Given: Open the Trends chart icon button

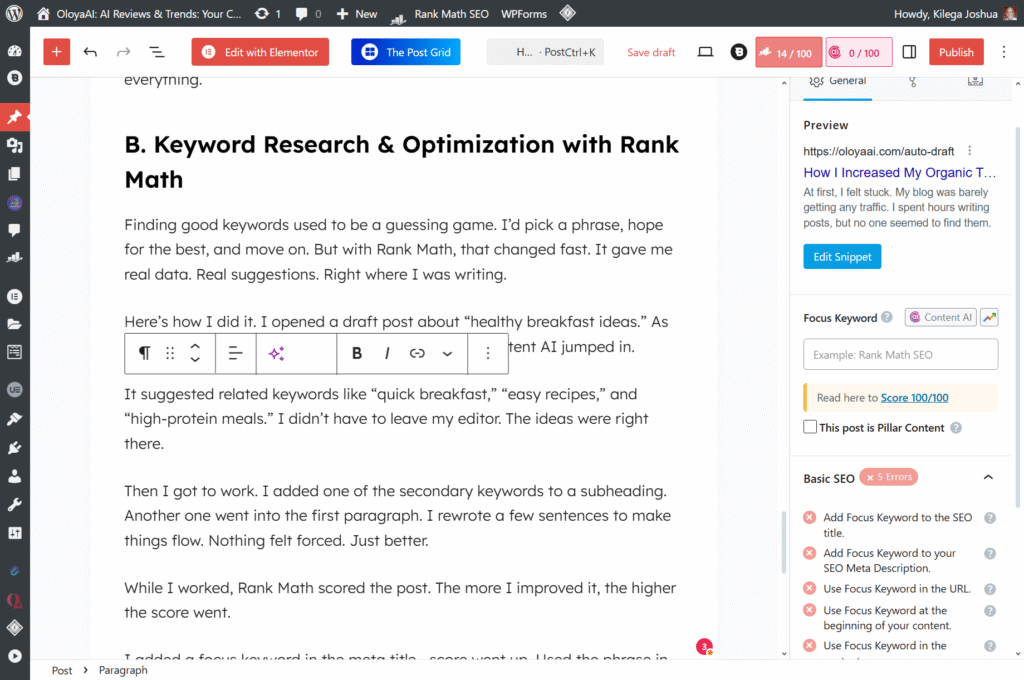Looking at the screenshot, I should point(989,317).
